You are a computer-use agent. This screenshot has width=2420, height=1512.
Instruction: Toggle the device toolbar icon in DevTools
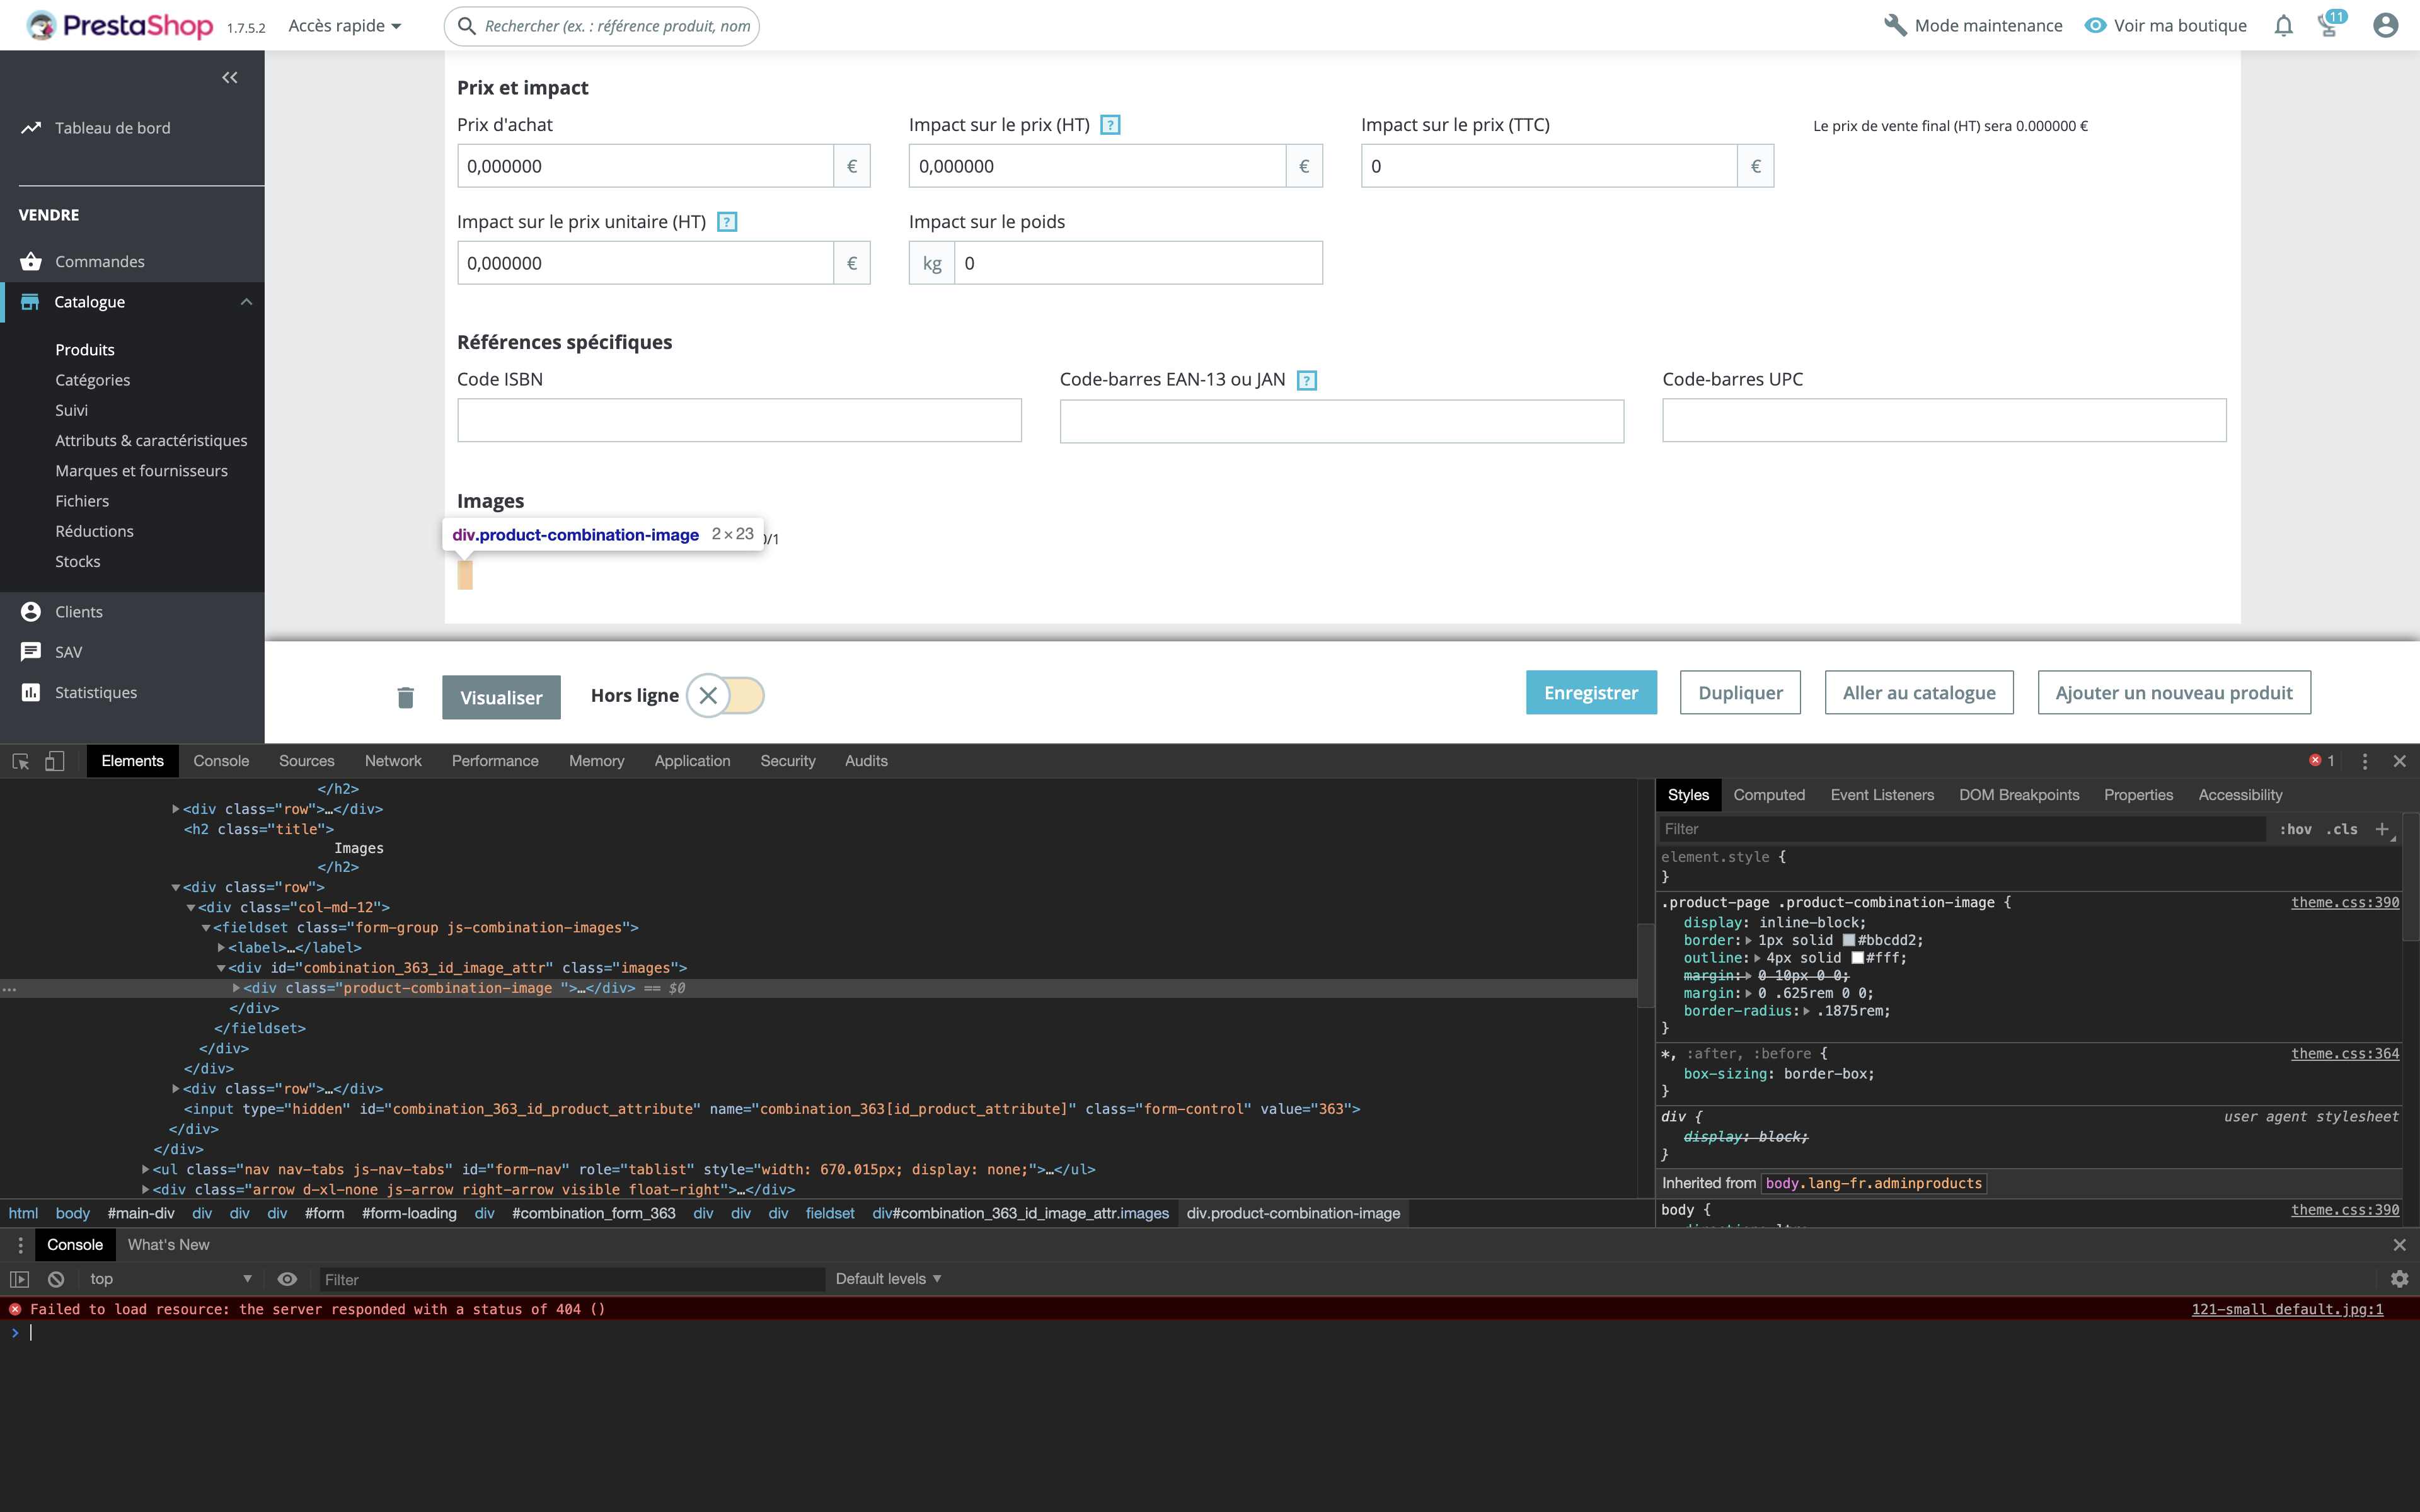click(x=55, y=761)
